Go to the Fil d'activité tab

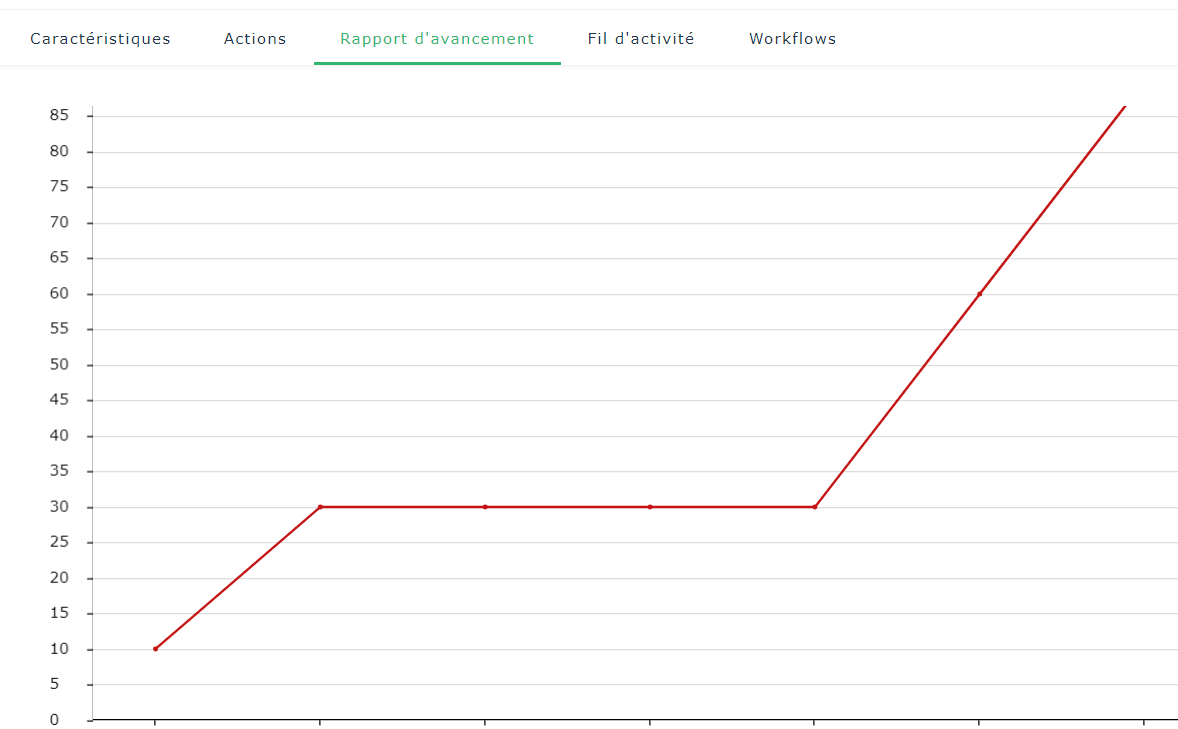641,39
